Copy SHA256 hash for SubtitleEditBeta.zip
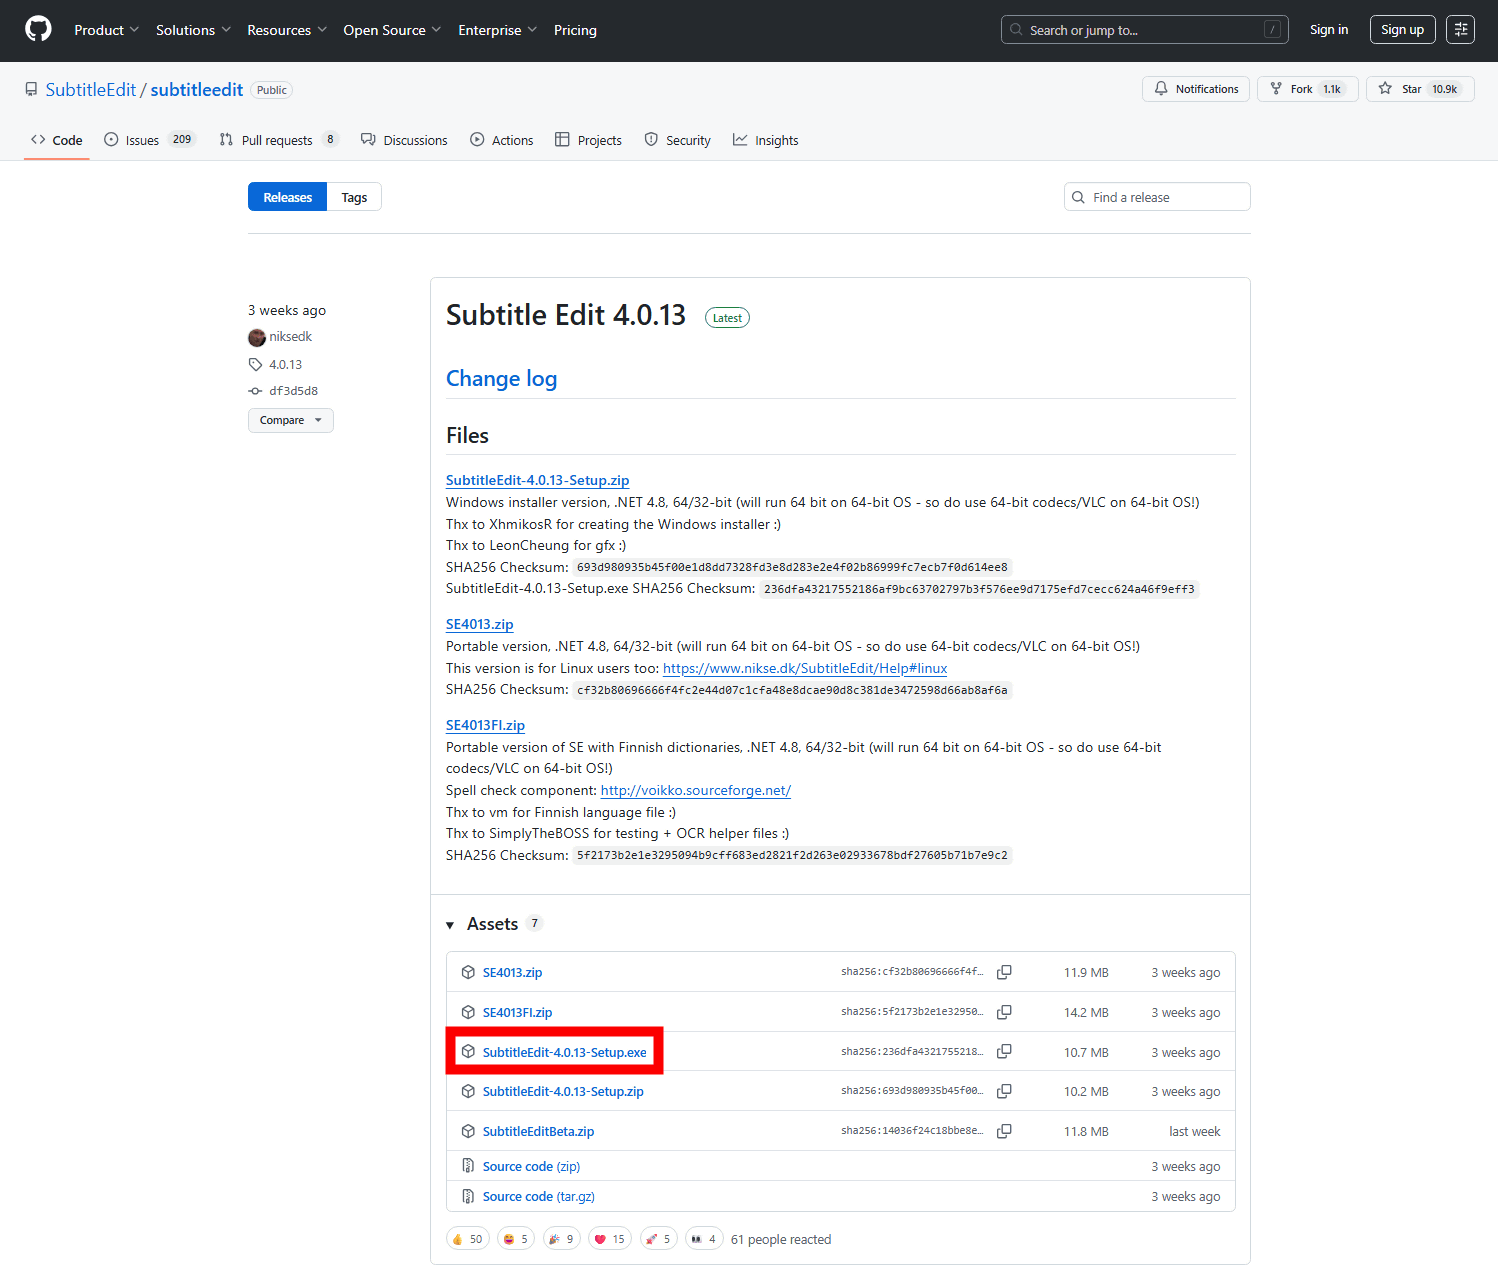The height and width of the screenshot is (1285, 1498). click(x=1004, y=1131)
